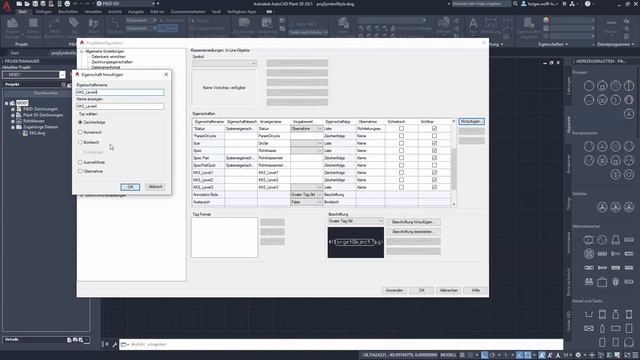The image size is (640, 360).
Task: Open the current project dropdown in Projektmanager
Action: click(62, 75)
